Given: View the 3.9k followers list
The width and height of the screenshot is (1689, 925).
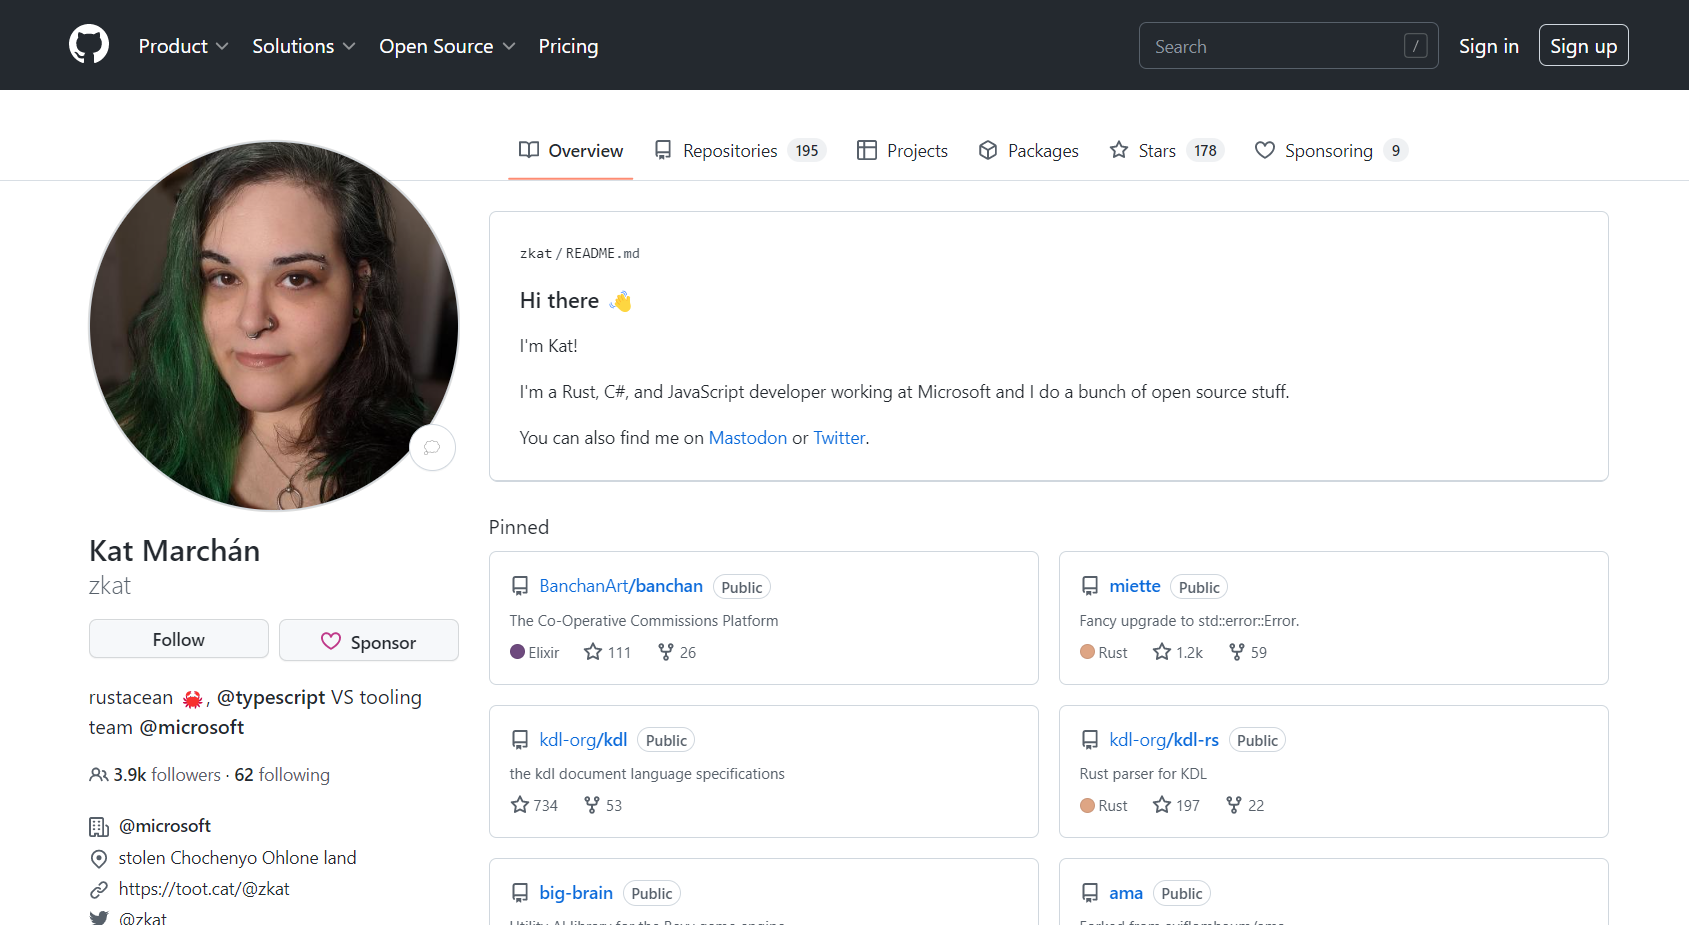Looking at the screenshot, I should (167, 775).
